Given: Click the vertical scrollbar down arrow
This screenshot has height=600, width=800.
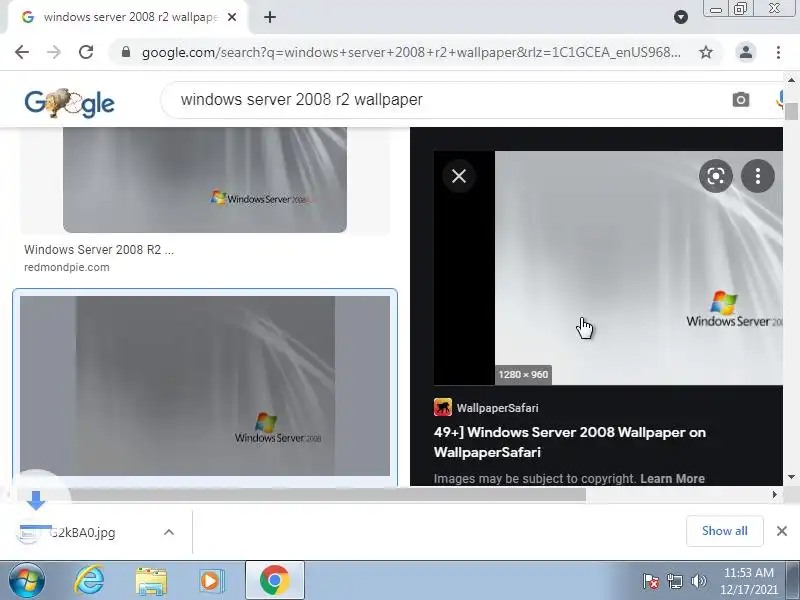Looking at the screenshot, I should [x=791, y=477].
